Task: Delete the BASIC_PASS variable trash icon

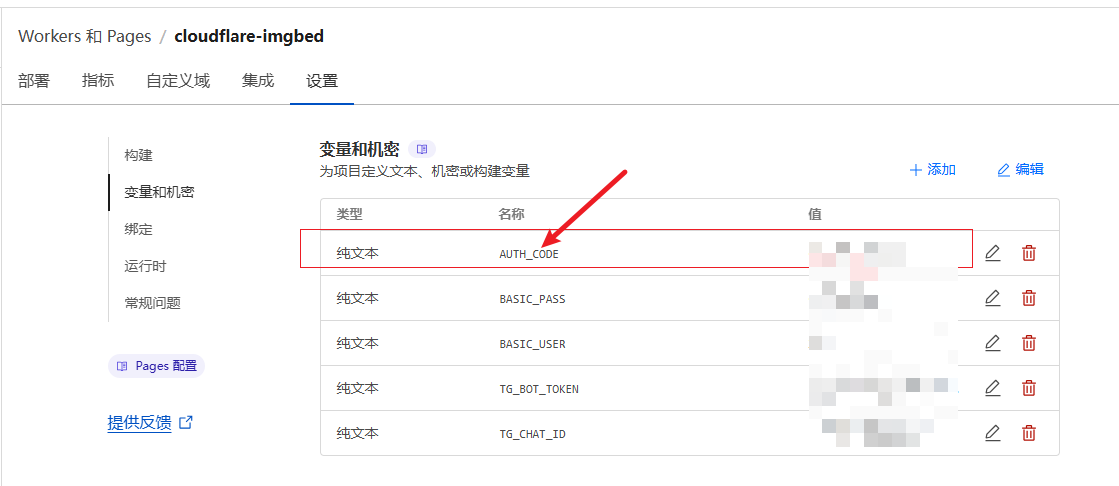Action: click(x=1028, y=298)
